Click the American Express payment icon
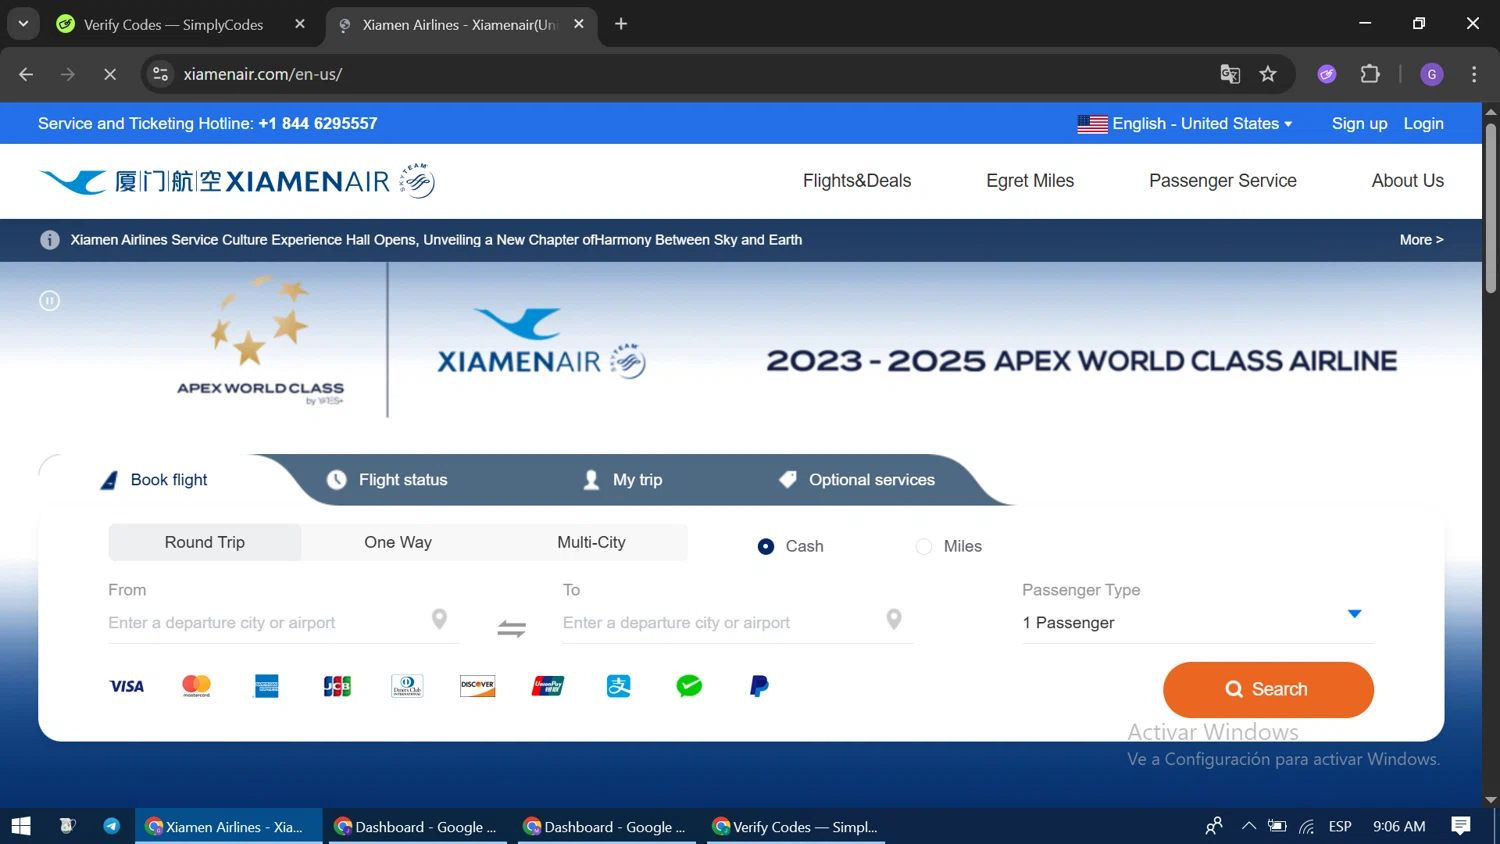 (x=267, y=686)
